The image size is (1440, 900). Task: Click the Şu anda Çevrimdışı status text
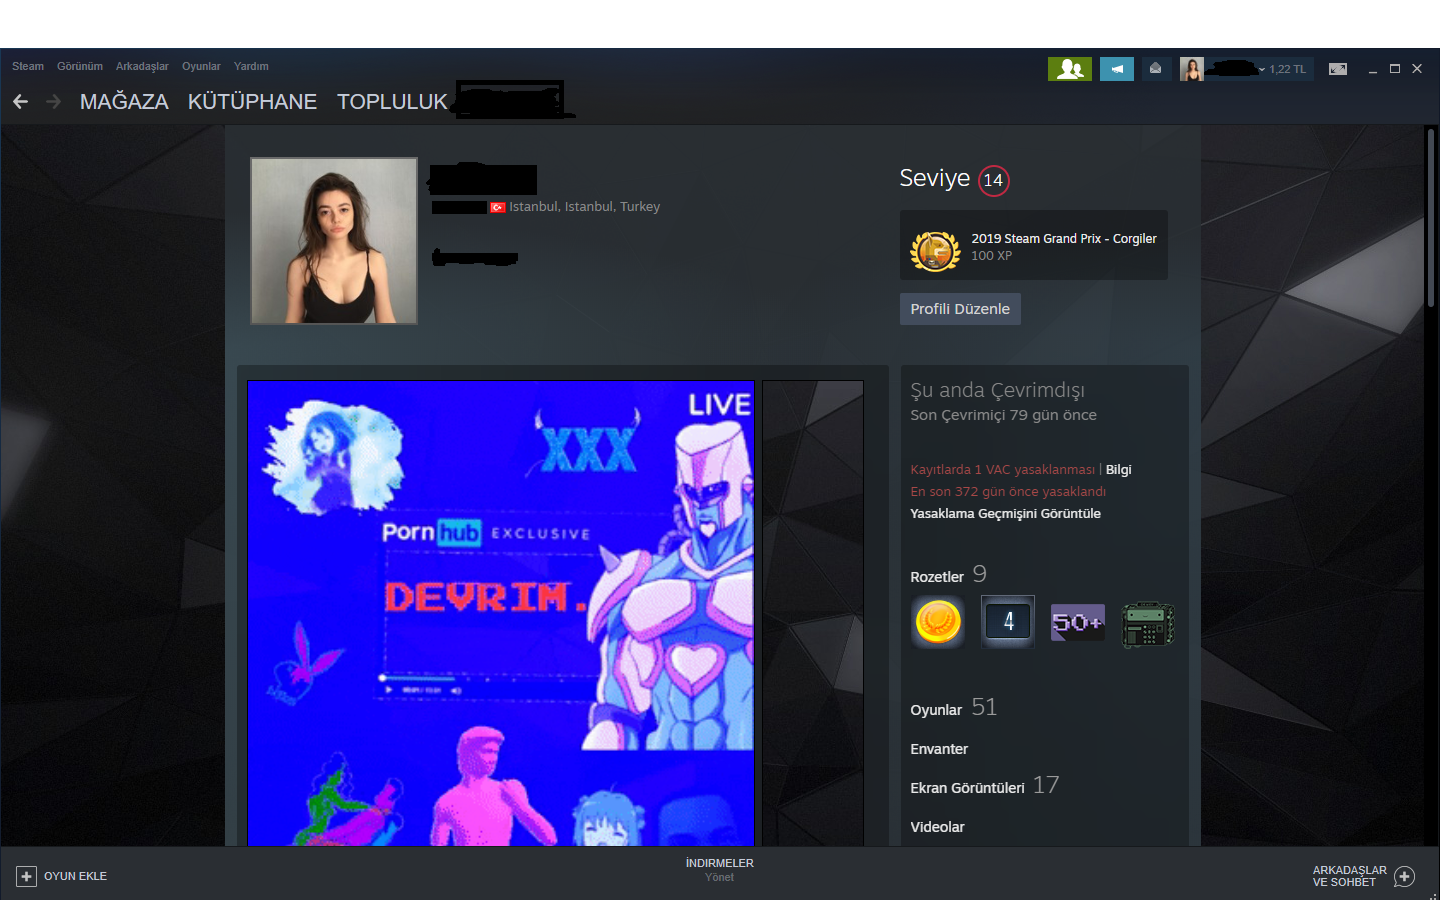click(x=997, y=390)
